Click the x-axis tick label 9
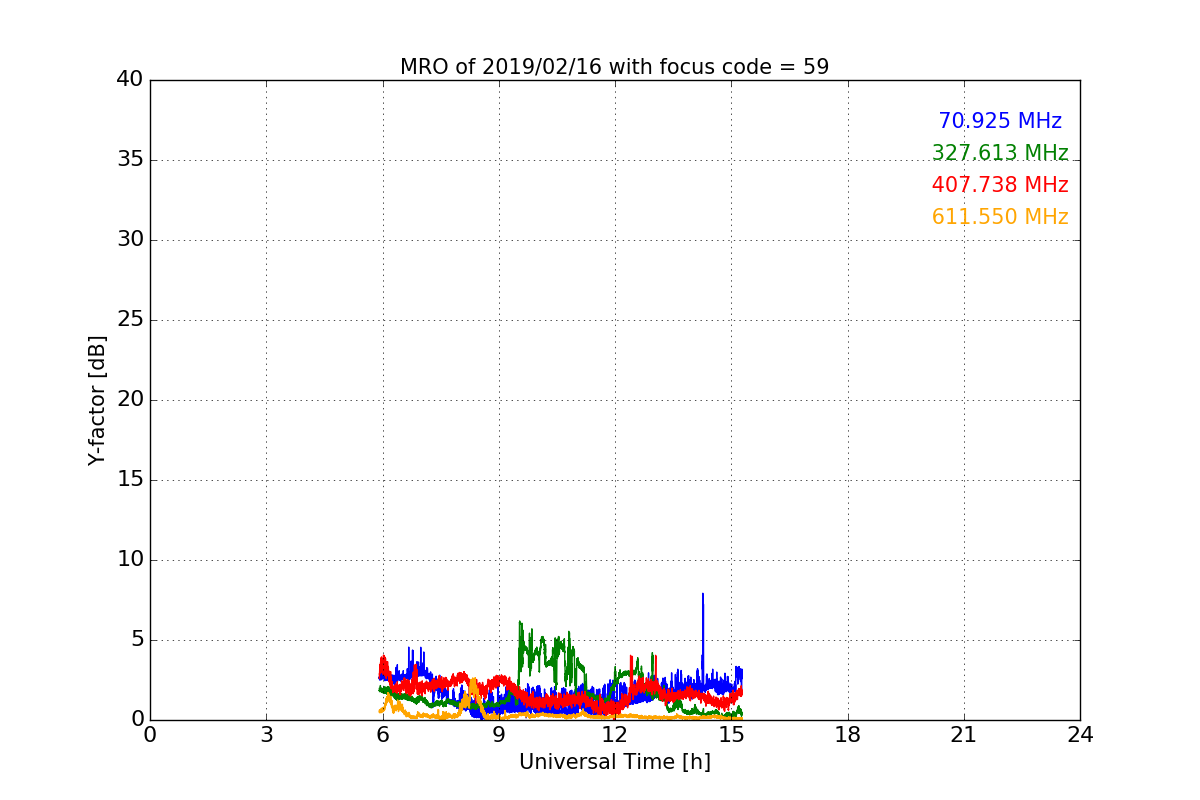Viewport: 1200px width, 800px height. [x=499, y=736]
